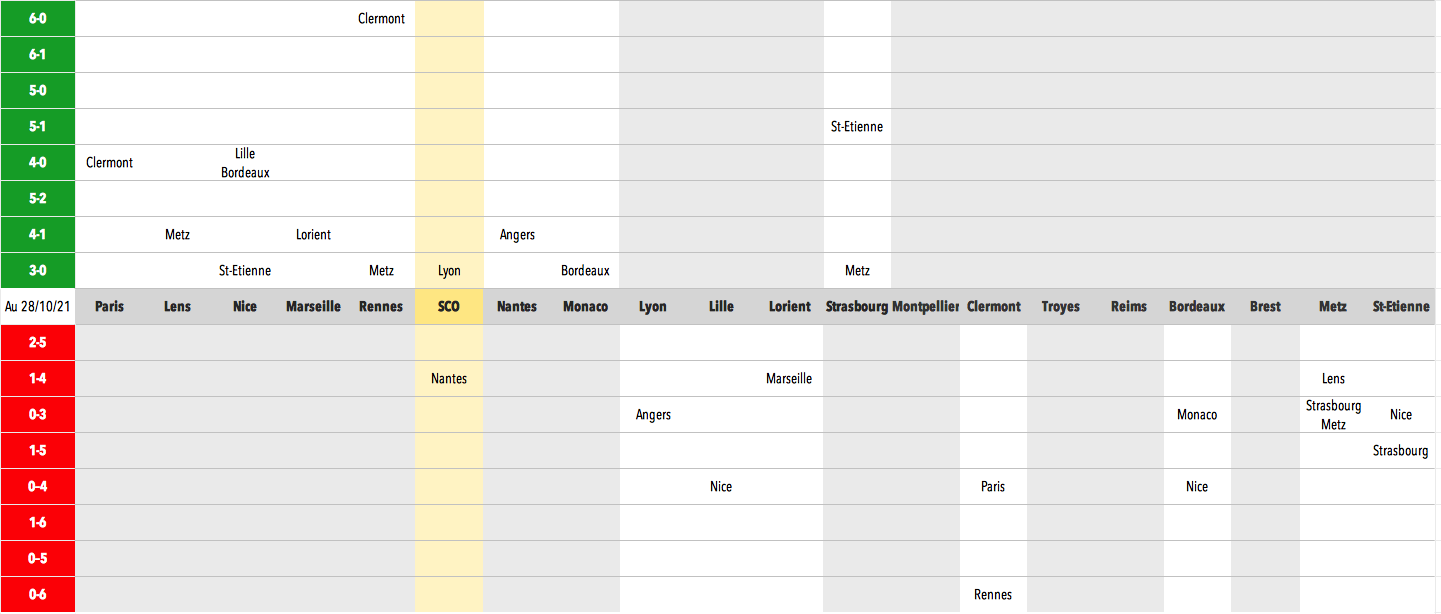Click the 'Au 28/10/21' date cell
This screenshot has width=1441, height=614.
pyautogui.click(x=37, y=307)
